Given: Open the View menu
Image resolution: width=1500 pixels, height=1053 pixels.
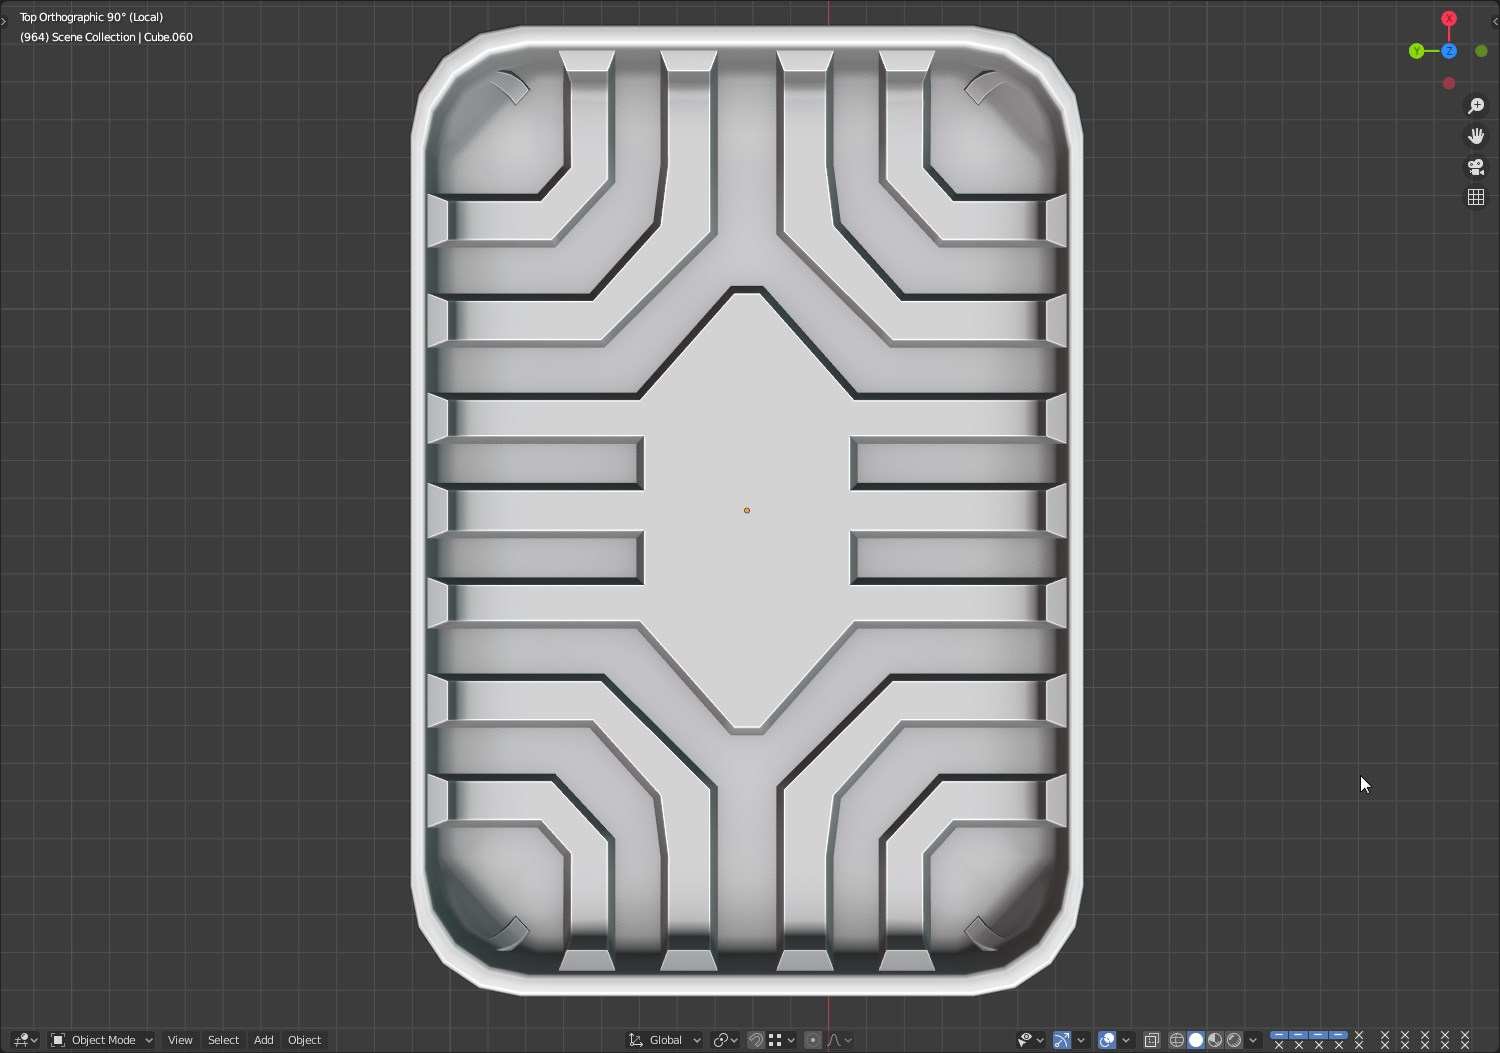Looking at the screenshot, I should (x=180, y=1040).
